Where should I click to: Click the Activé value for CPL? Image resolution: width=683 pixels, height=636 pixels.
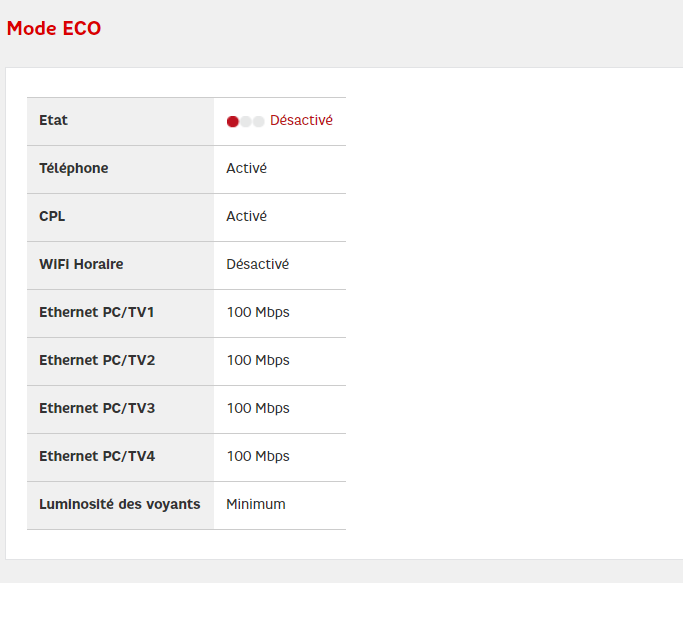pyautogui.click(x=246, y=216)
